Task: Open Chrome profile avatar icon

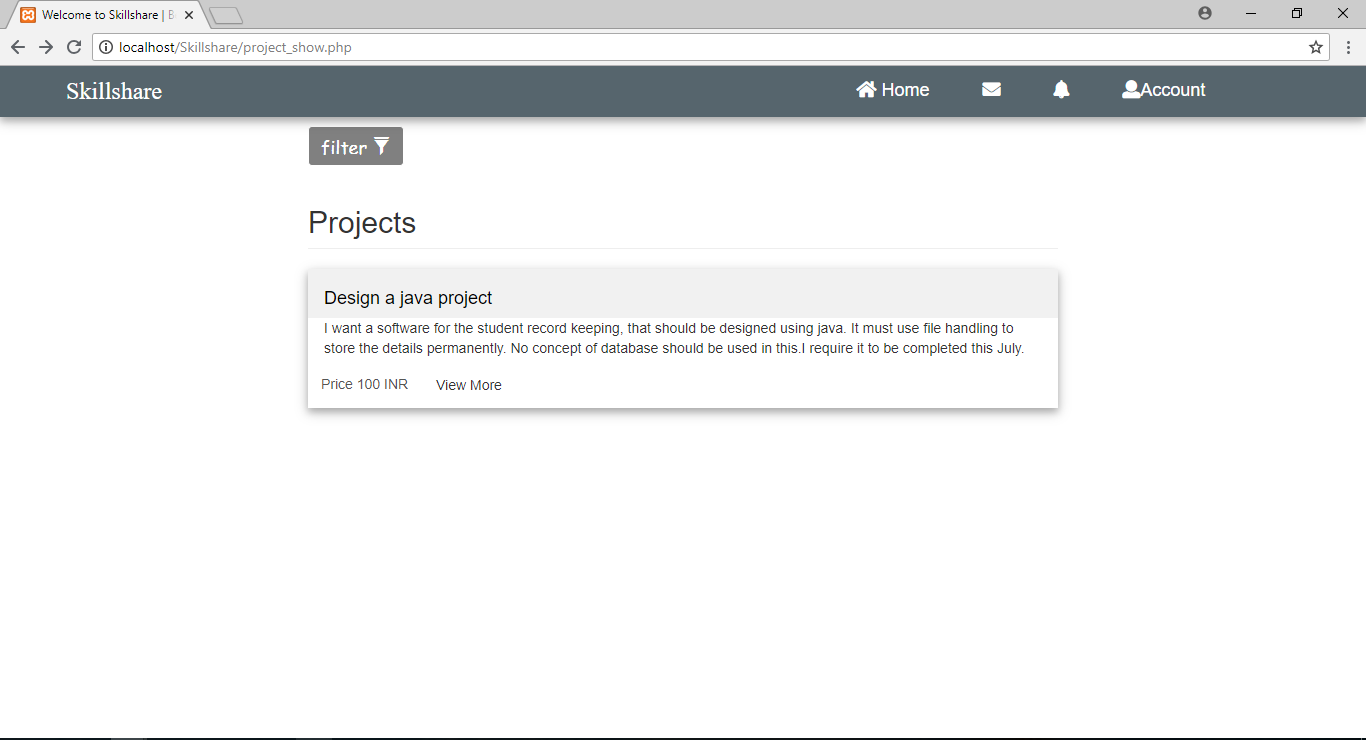Action: (1205, 13)
